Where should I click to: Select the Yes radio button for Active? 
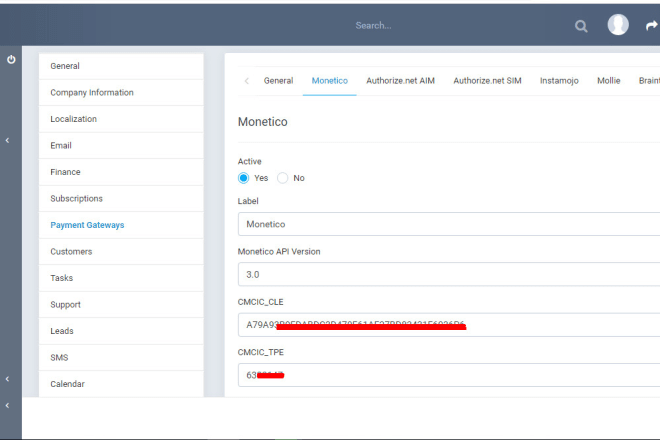pyautogui.click(x=243, y=178)
